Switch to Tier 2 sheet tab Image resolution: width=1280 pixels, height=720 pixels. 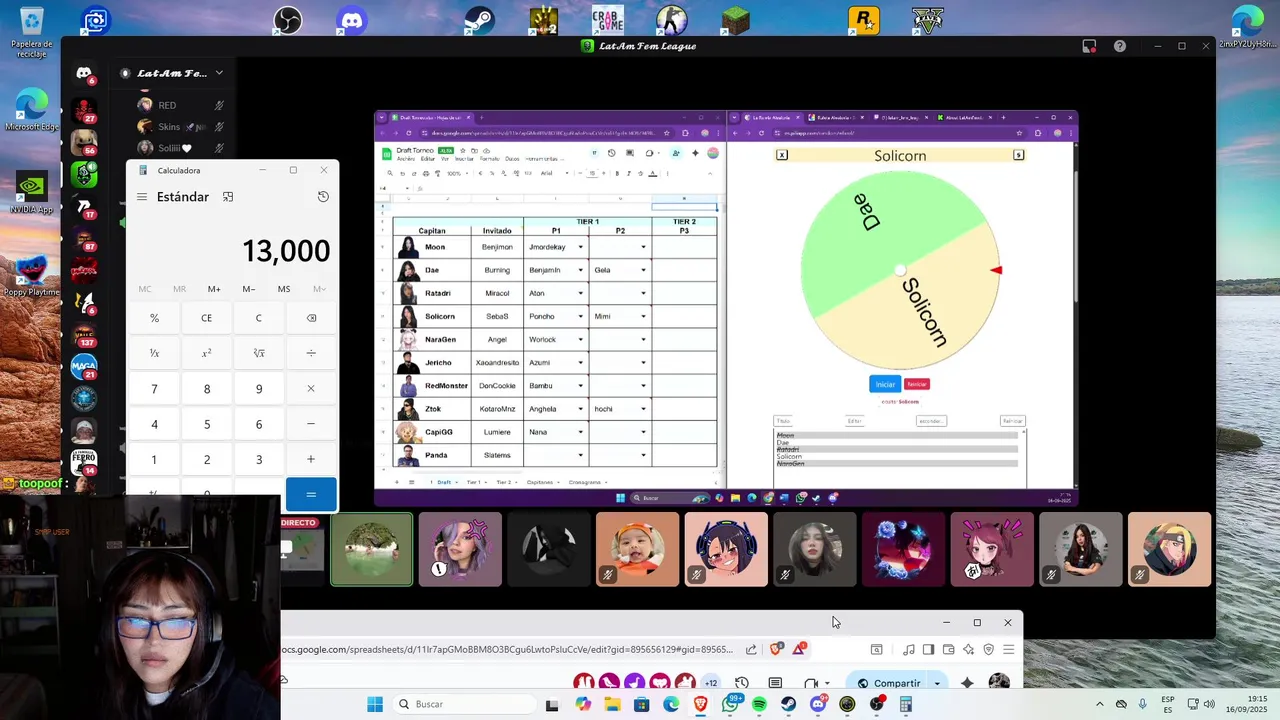pos(504,482)
